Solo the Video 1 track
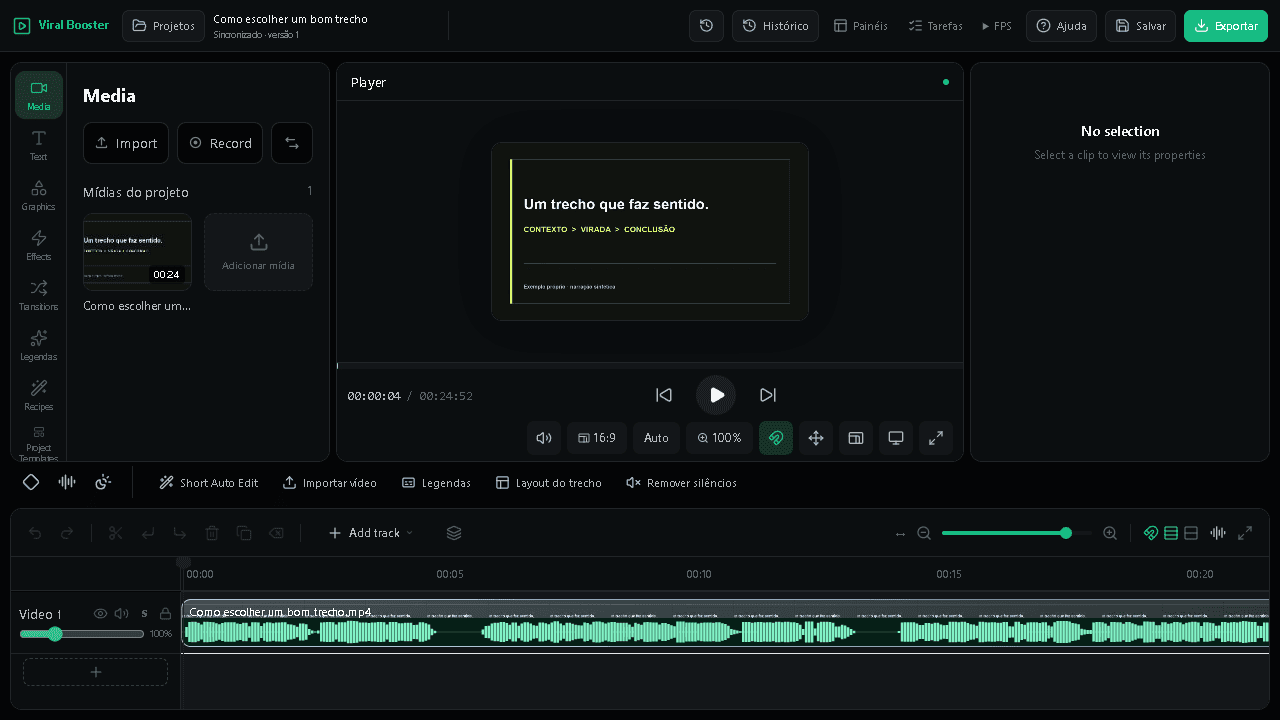Viewport: 1280px width, 720px height. 144,613
